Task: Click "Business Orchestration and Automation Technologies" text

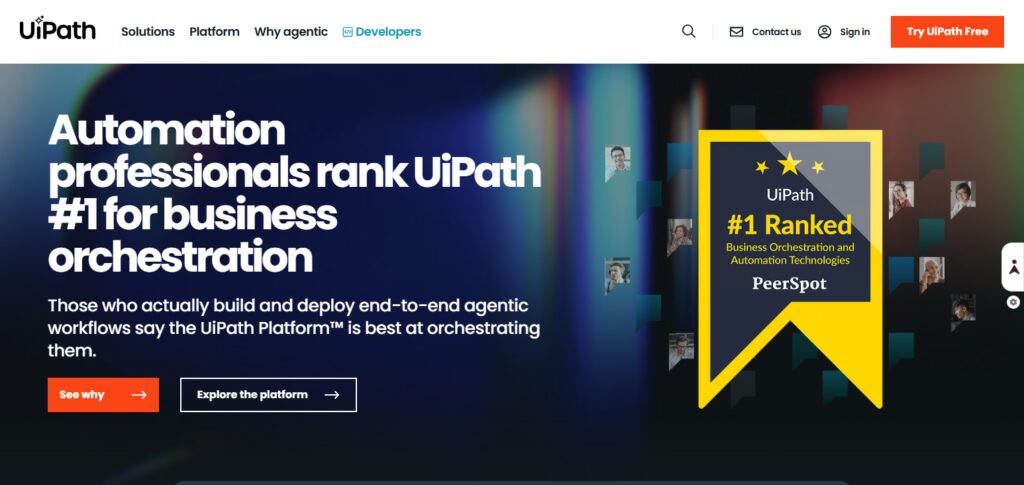Action: click(790, 253)
